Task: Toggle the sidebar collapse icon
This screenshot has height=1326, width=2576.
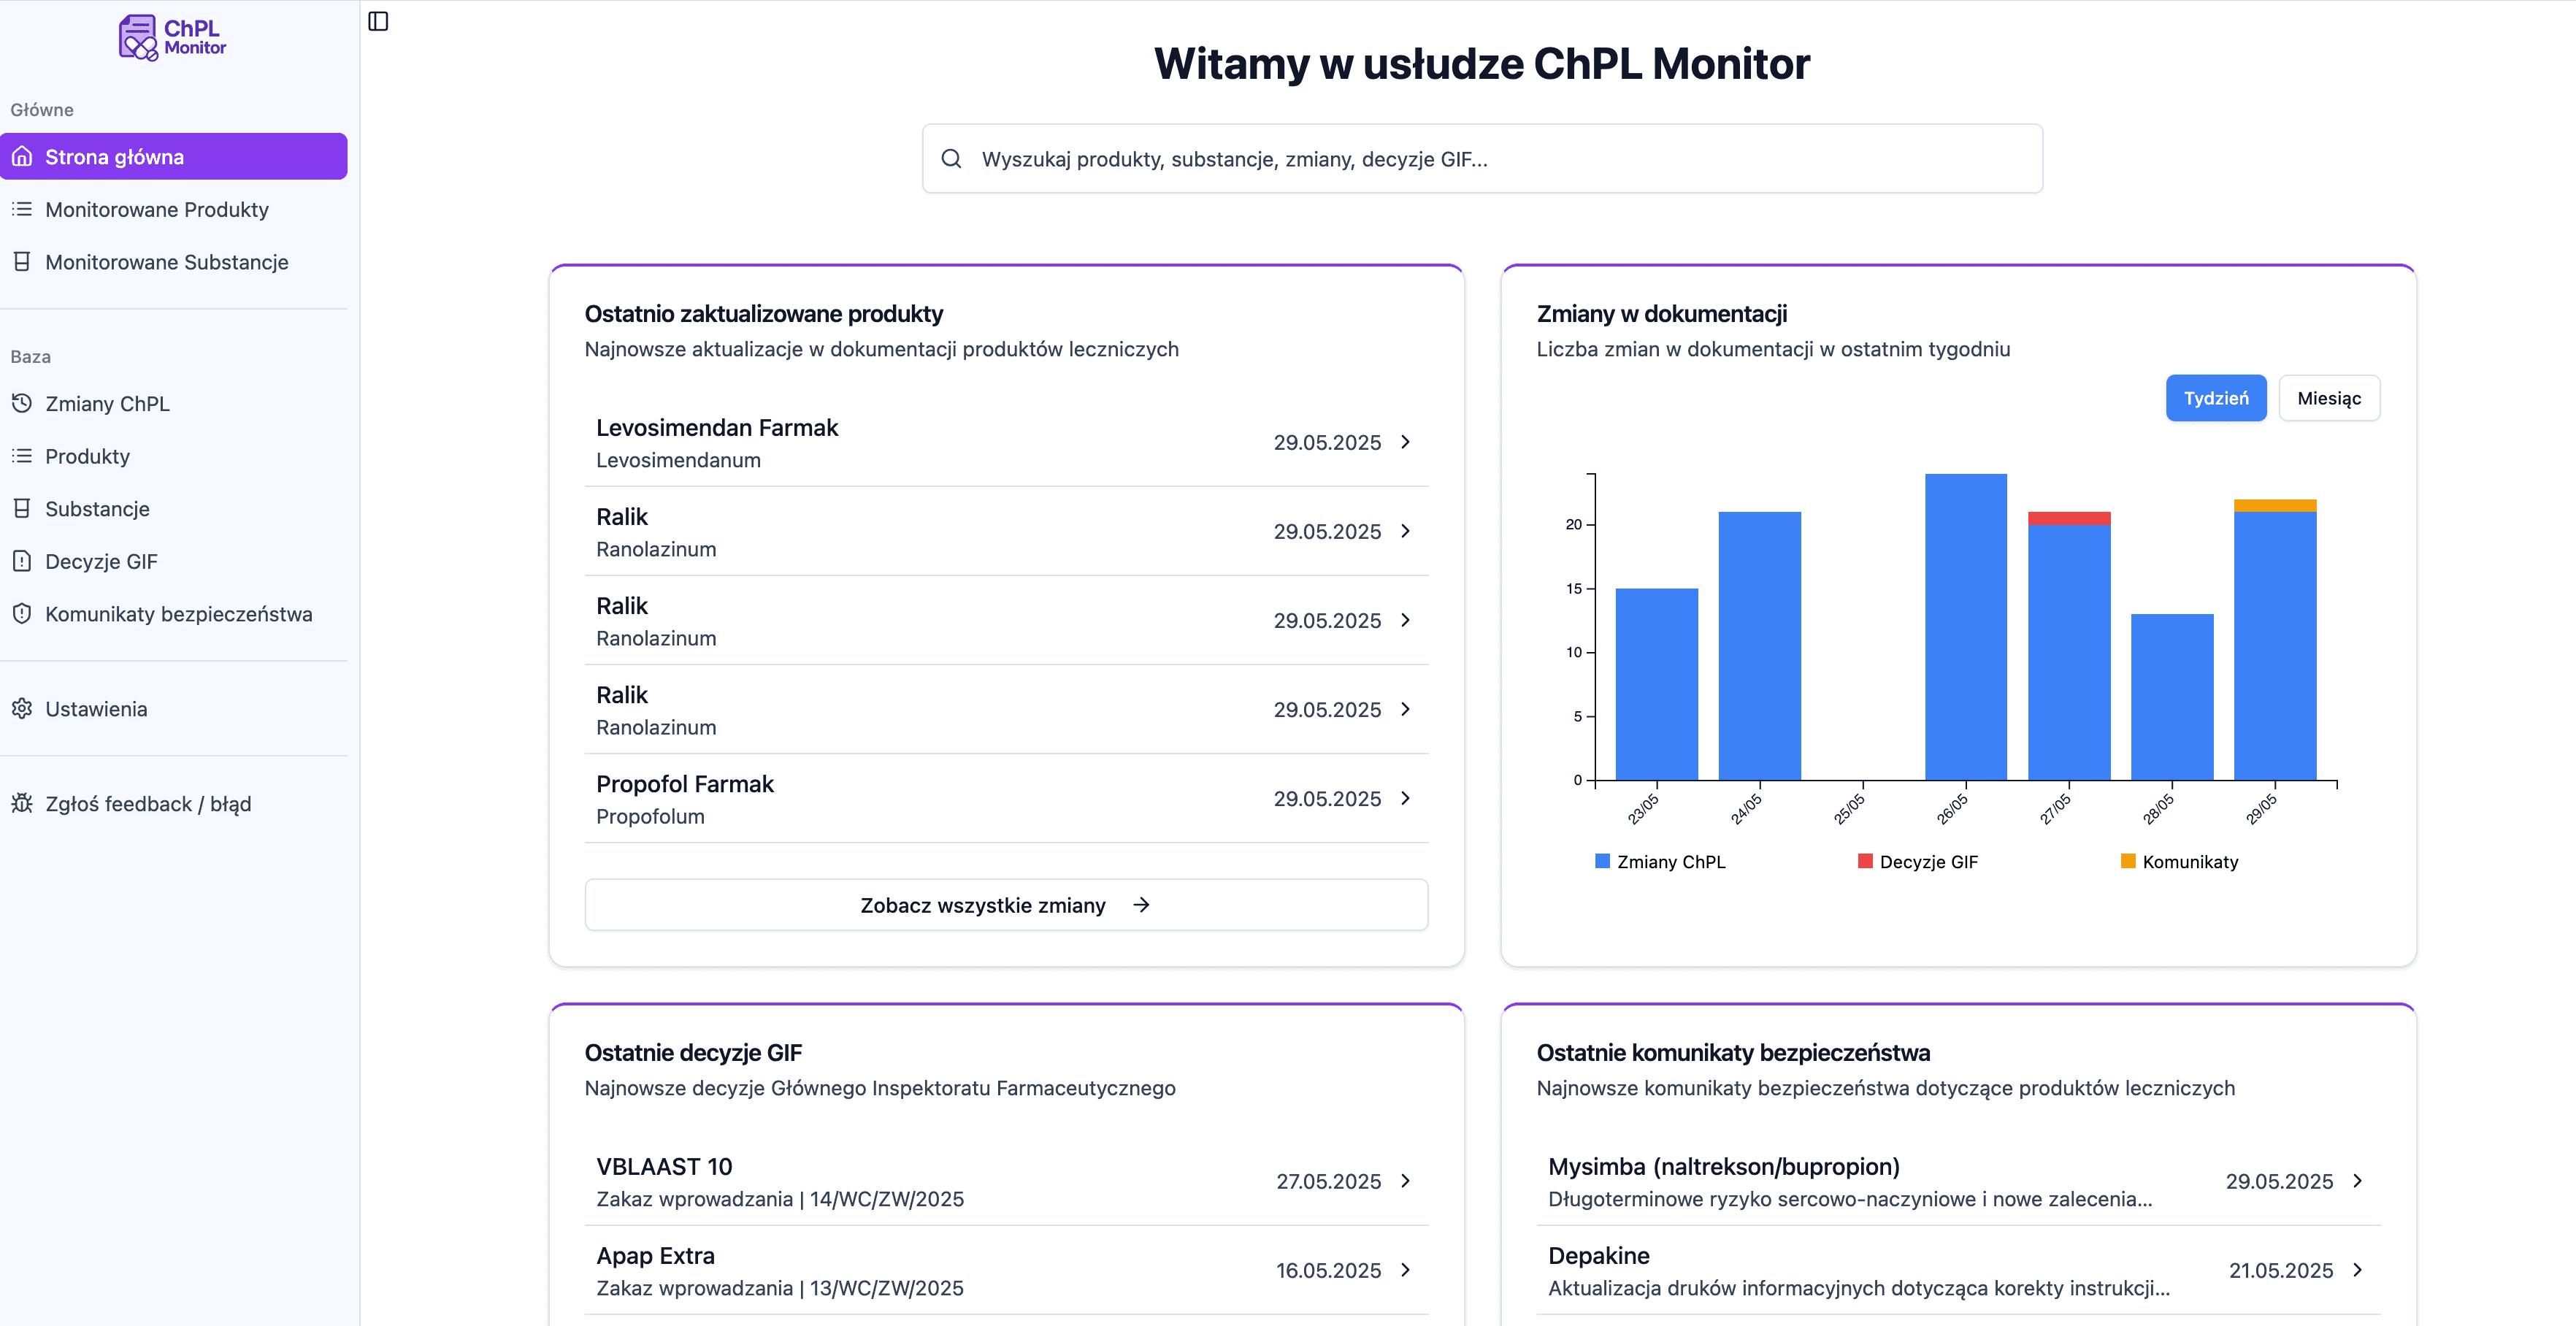Action: click(x=378, y=21)
